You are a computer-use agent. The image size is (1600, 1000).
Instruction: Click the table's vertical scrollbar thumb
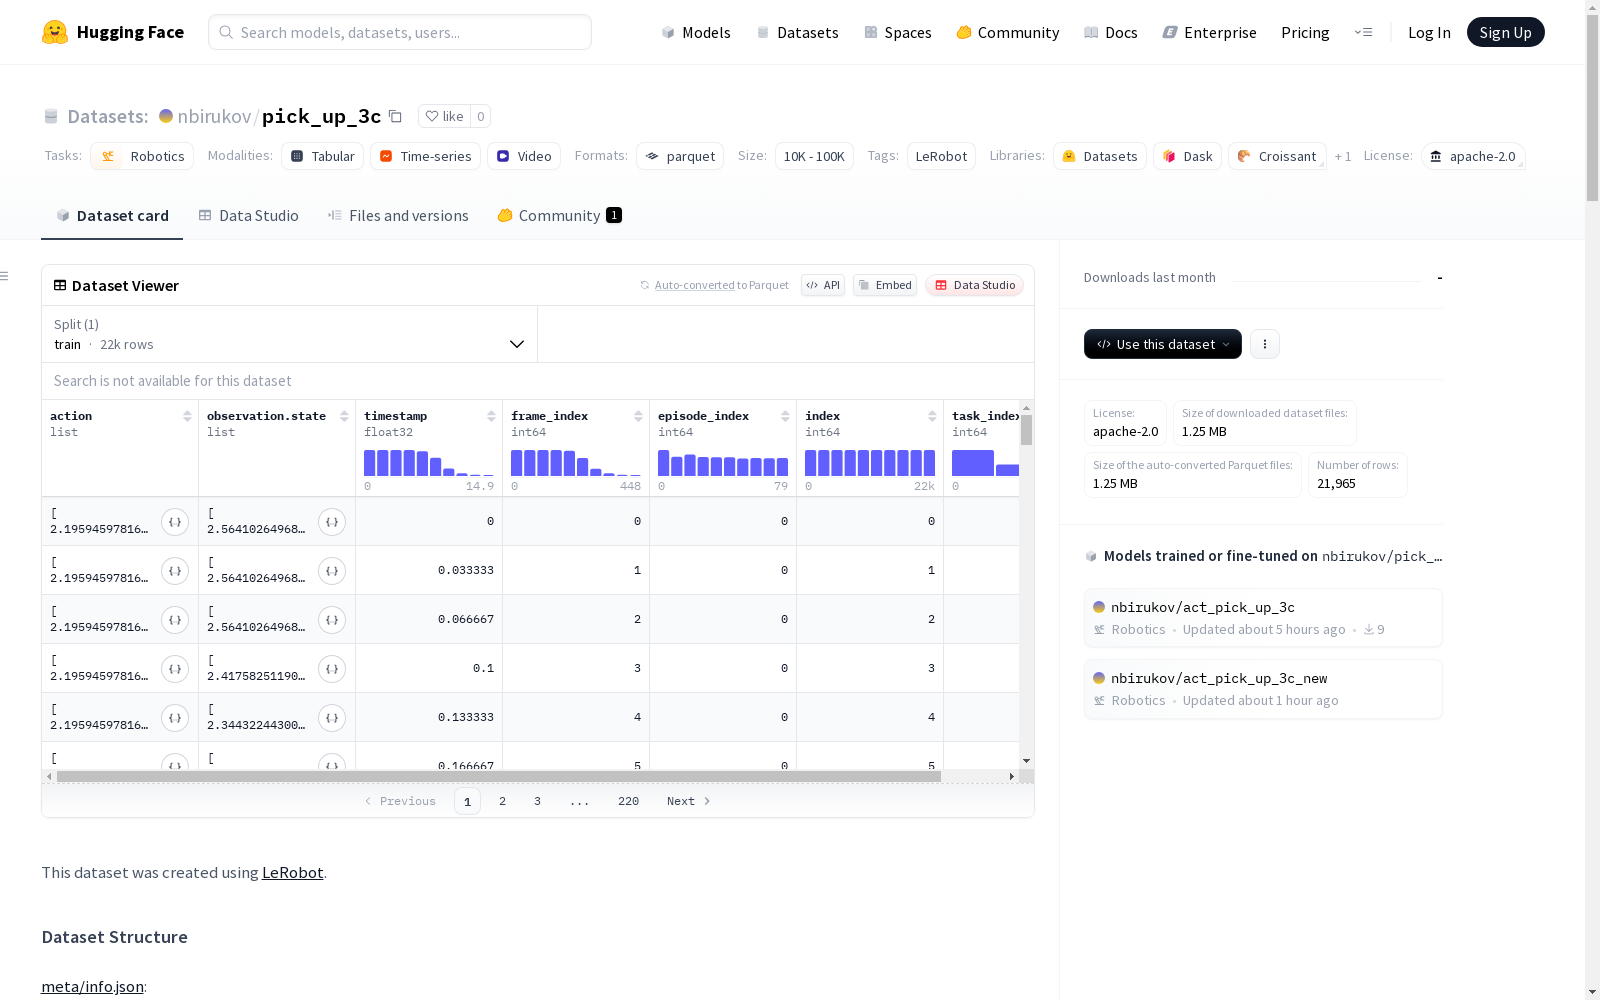(x=1026, y=430)
